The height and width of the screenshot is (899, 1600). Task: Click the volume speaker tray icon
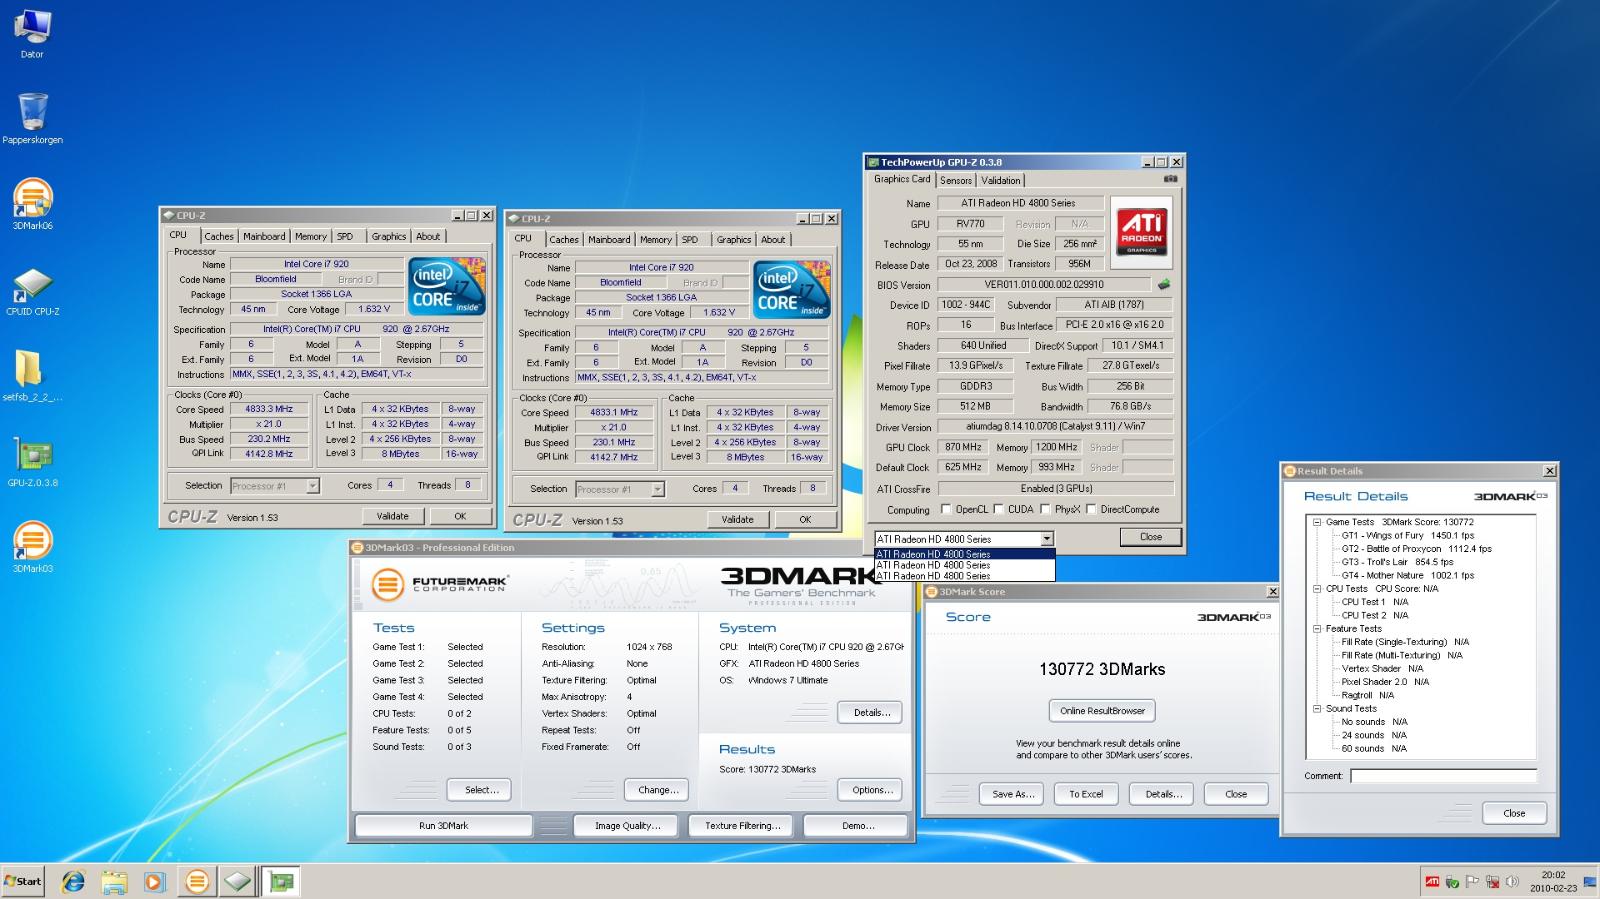(1512, 881)
